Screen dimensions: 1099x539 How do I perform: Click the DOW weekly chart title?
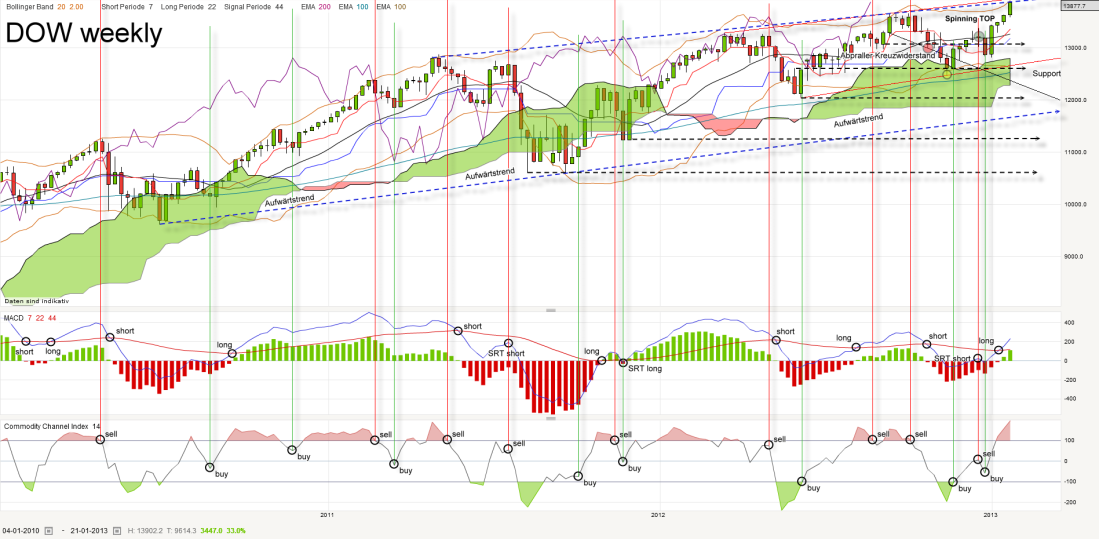click(x=83, y=33)
